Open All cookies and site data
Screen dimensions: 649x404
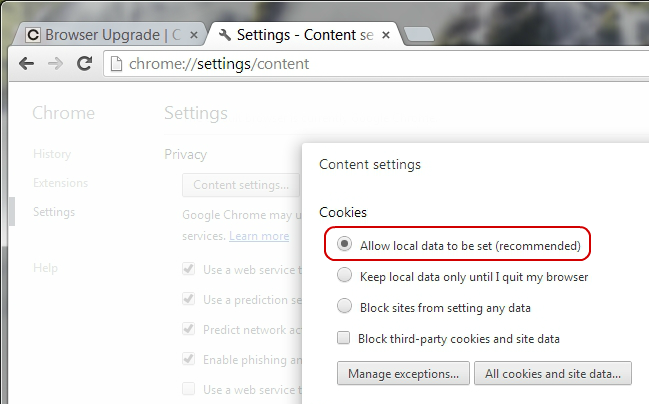point(553,374)
